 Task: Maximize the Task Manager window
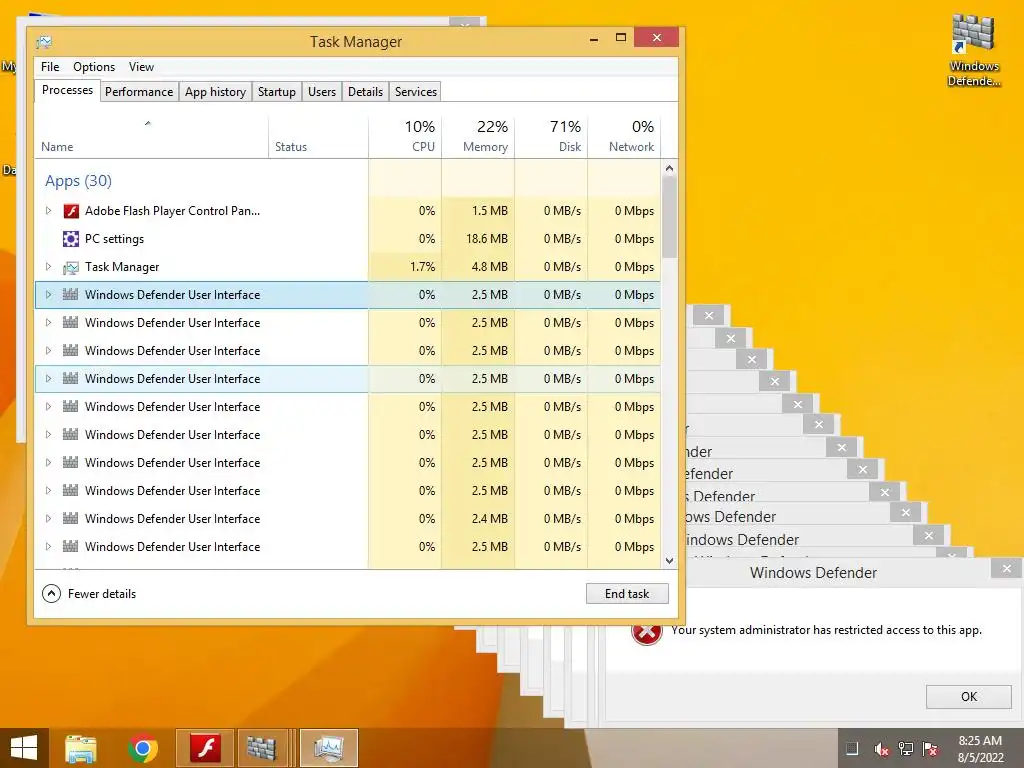tap(621, 38)
